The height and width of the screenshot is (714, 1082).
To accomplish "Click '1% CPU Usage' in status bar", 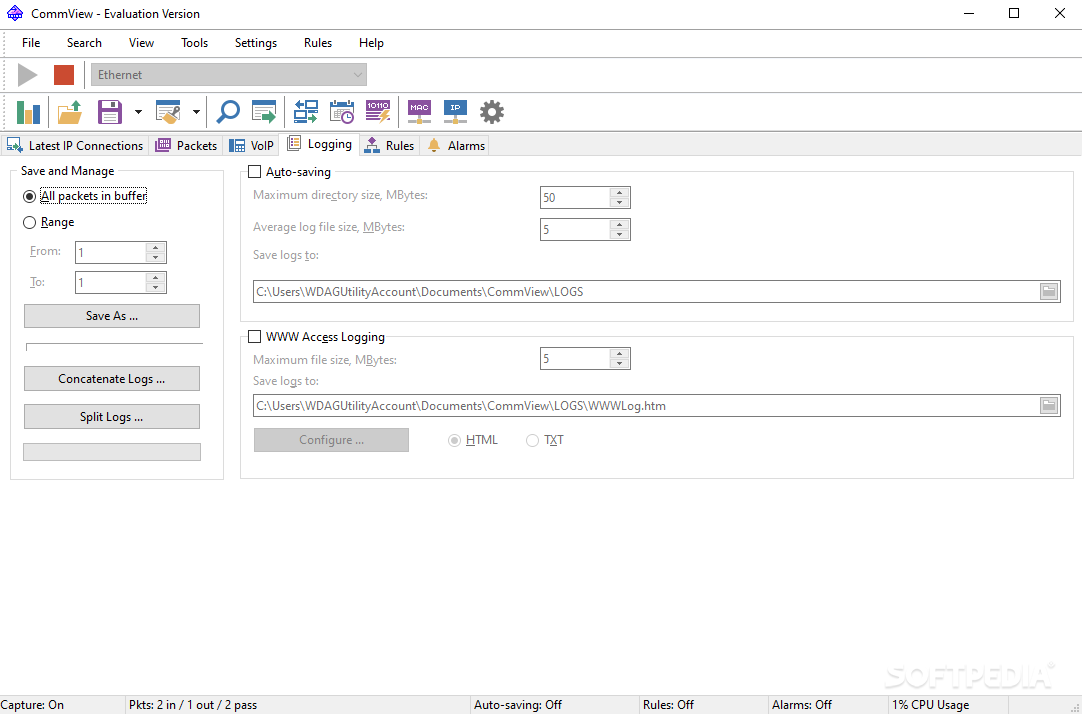I will 931,705.
